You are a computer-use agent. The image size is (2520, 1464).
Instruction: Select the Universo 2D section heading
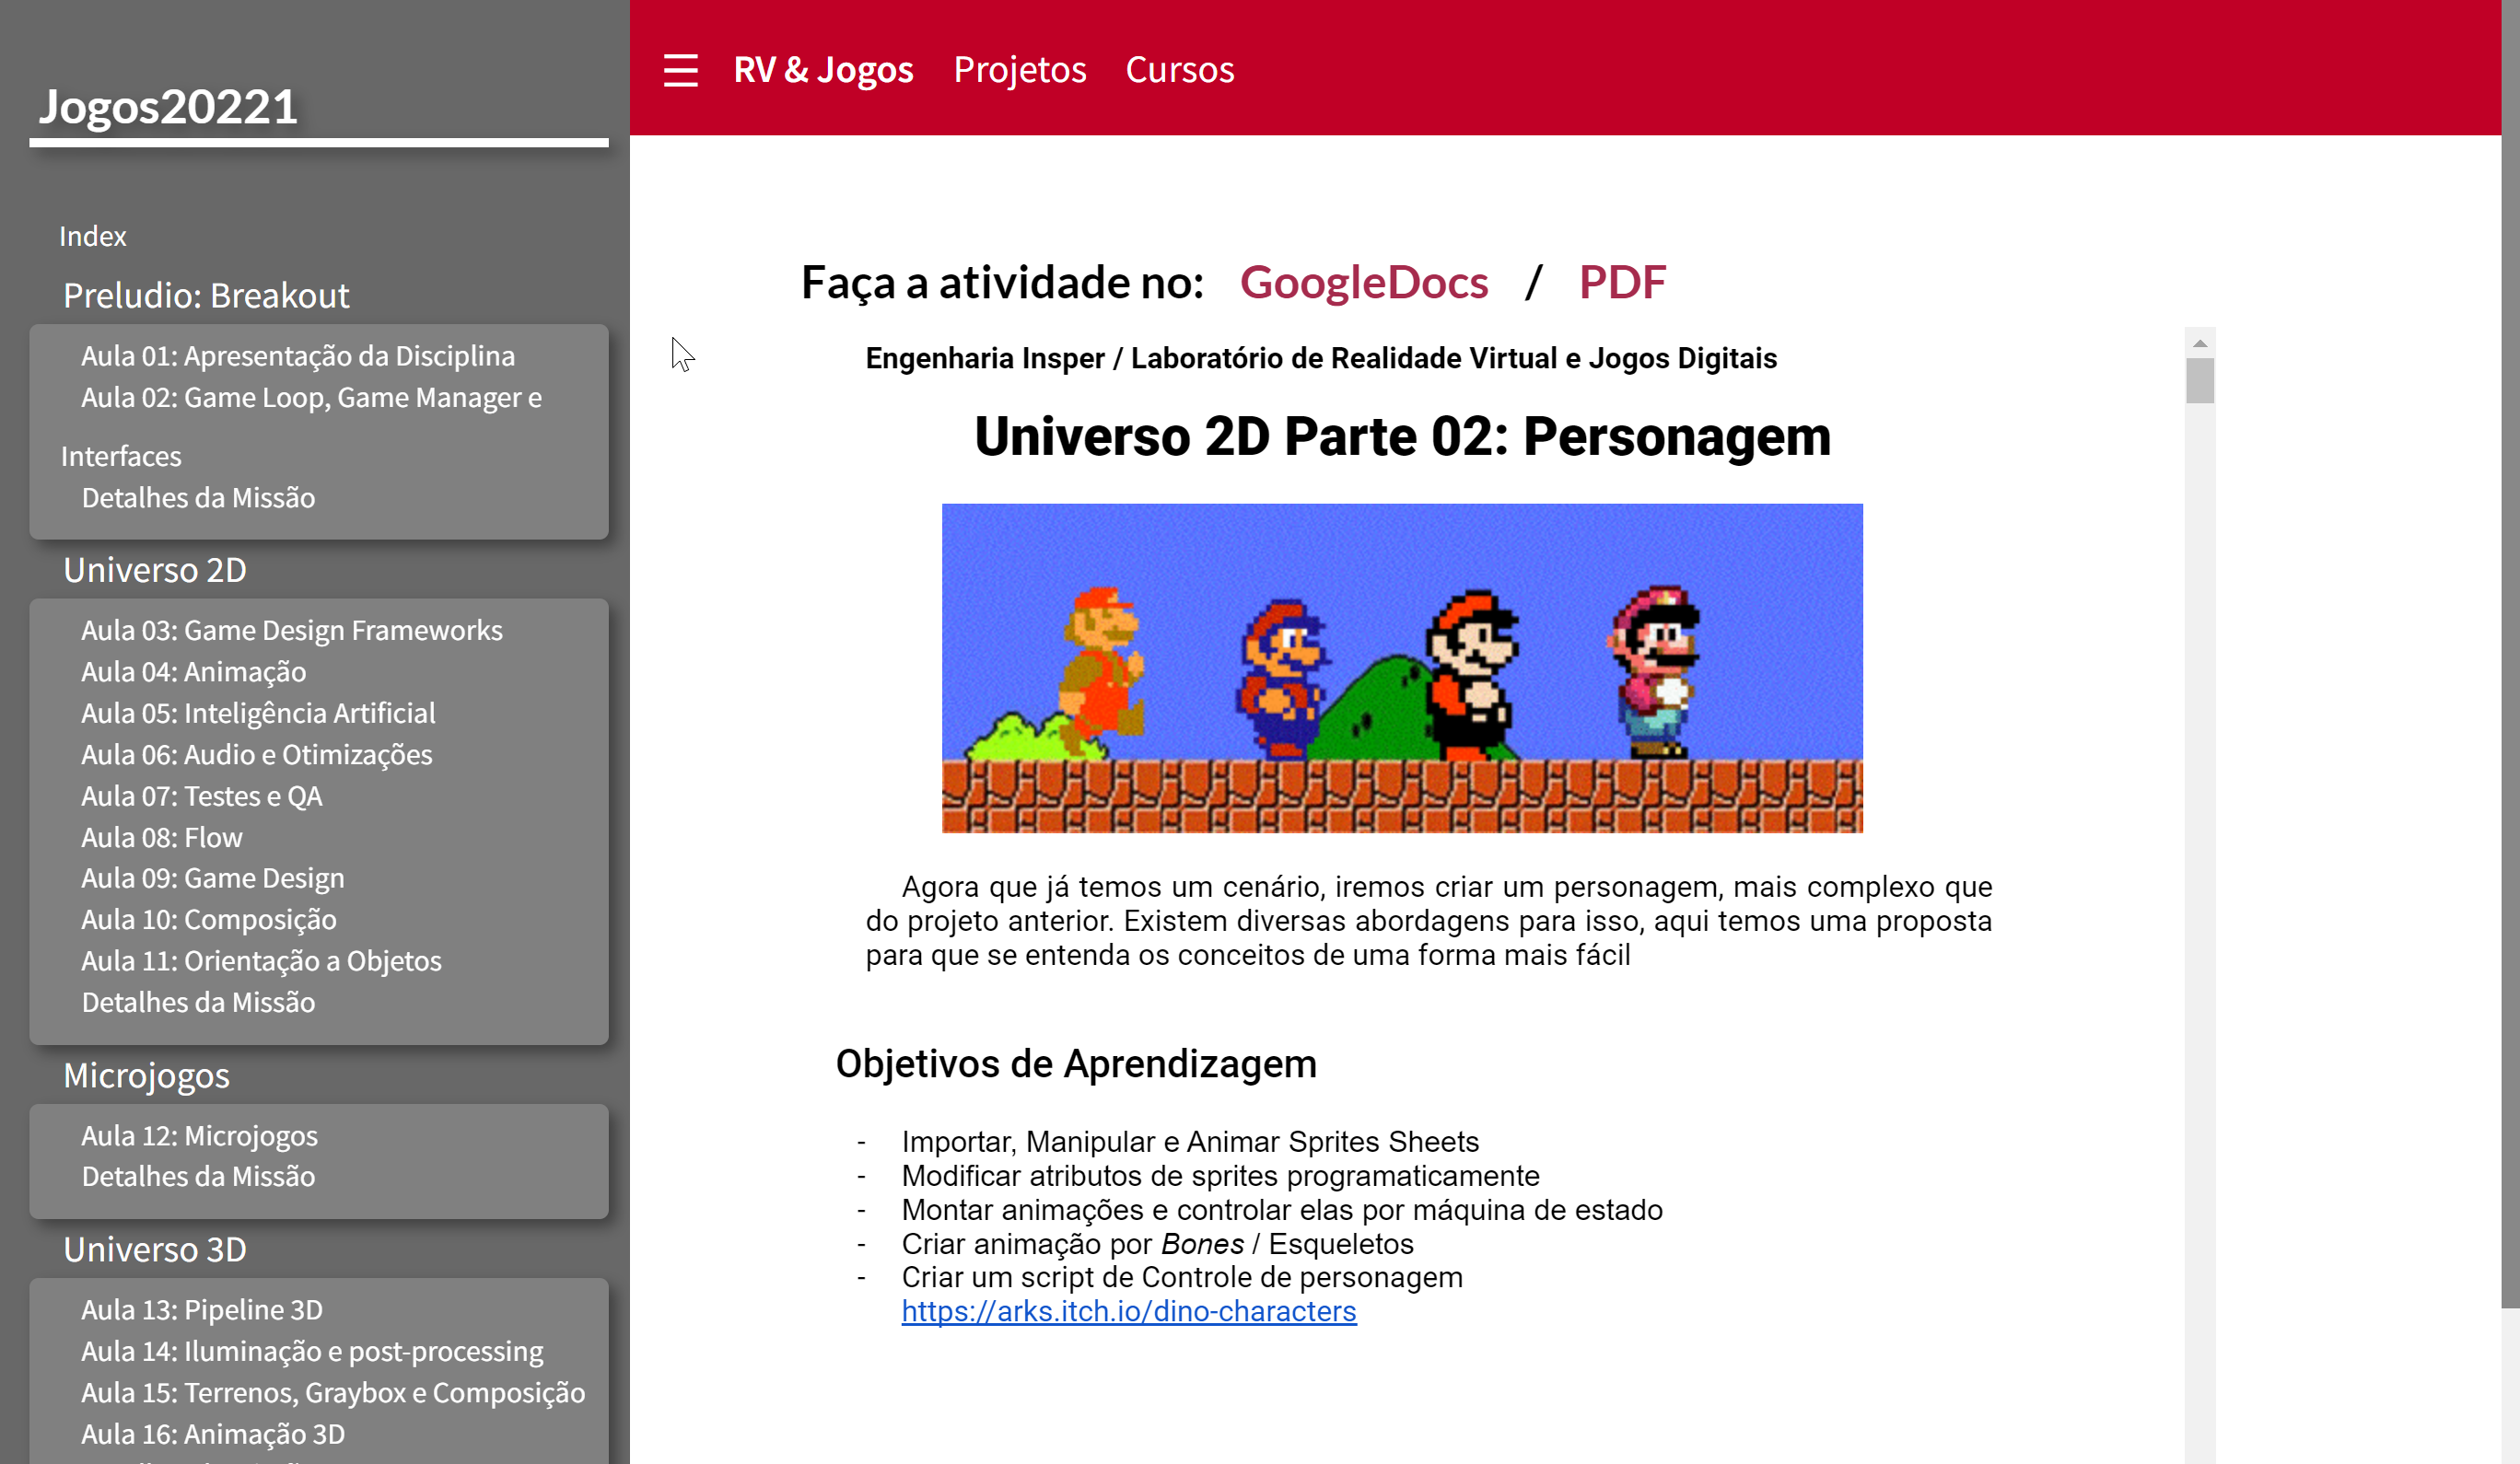155,570
